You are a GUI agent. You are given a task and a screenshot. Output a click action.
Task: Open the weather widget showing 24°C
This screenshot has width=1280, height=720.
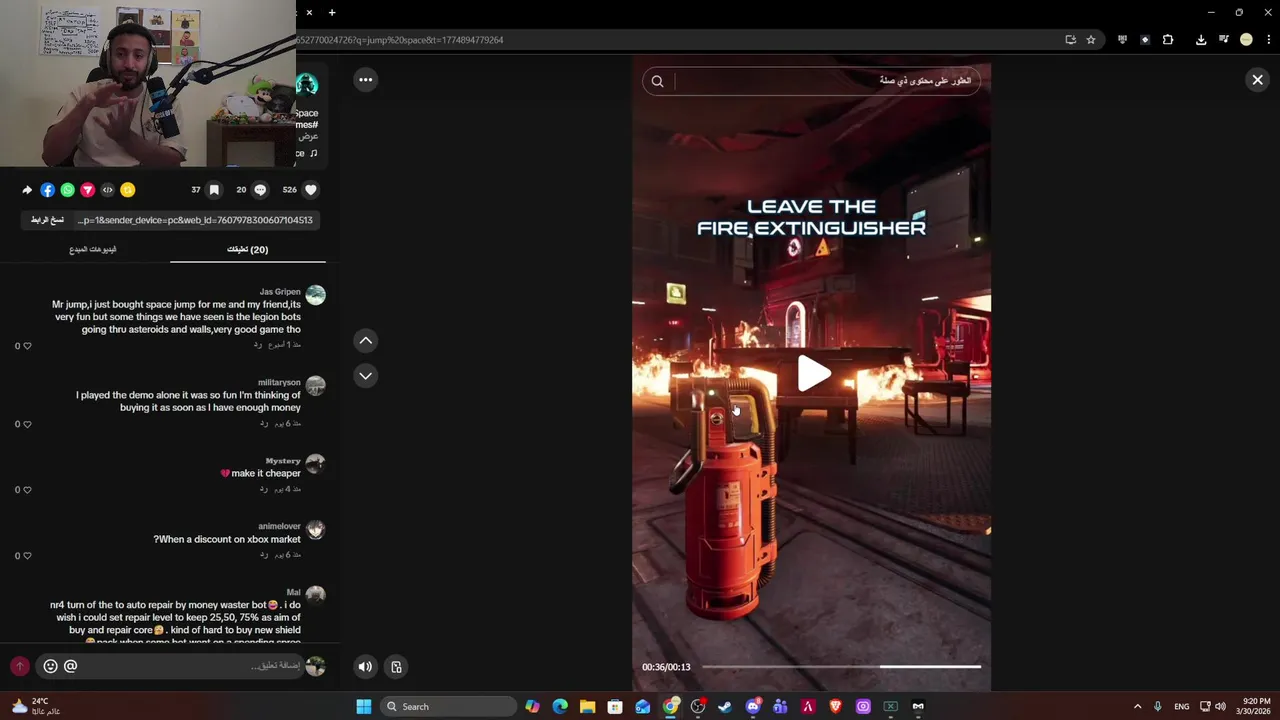click(36, 707)
